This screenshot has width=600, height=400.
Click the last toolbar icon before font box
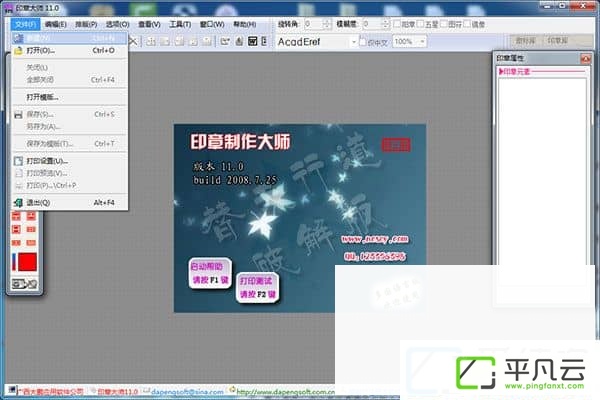[x=264, y=41]
